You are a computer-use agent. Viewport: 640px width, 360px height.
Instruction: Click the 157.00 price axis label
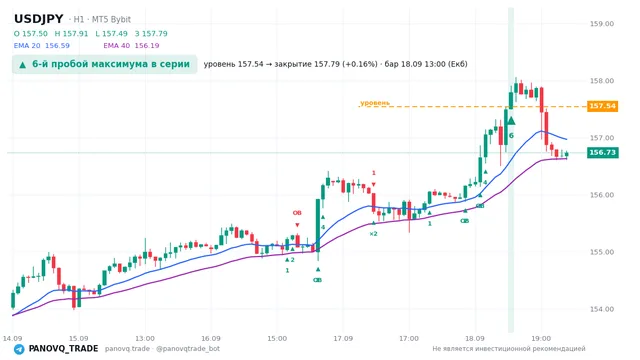pyautogui.click(x=602, y=138)
